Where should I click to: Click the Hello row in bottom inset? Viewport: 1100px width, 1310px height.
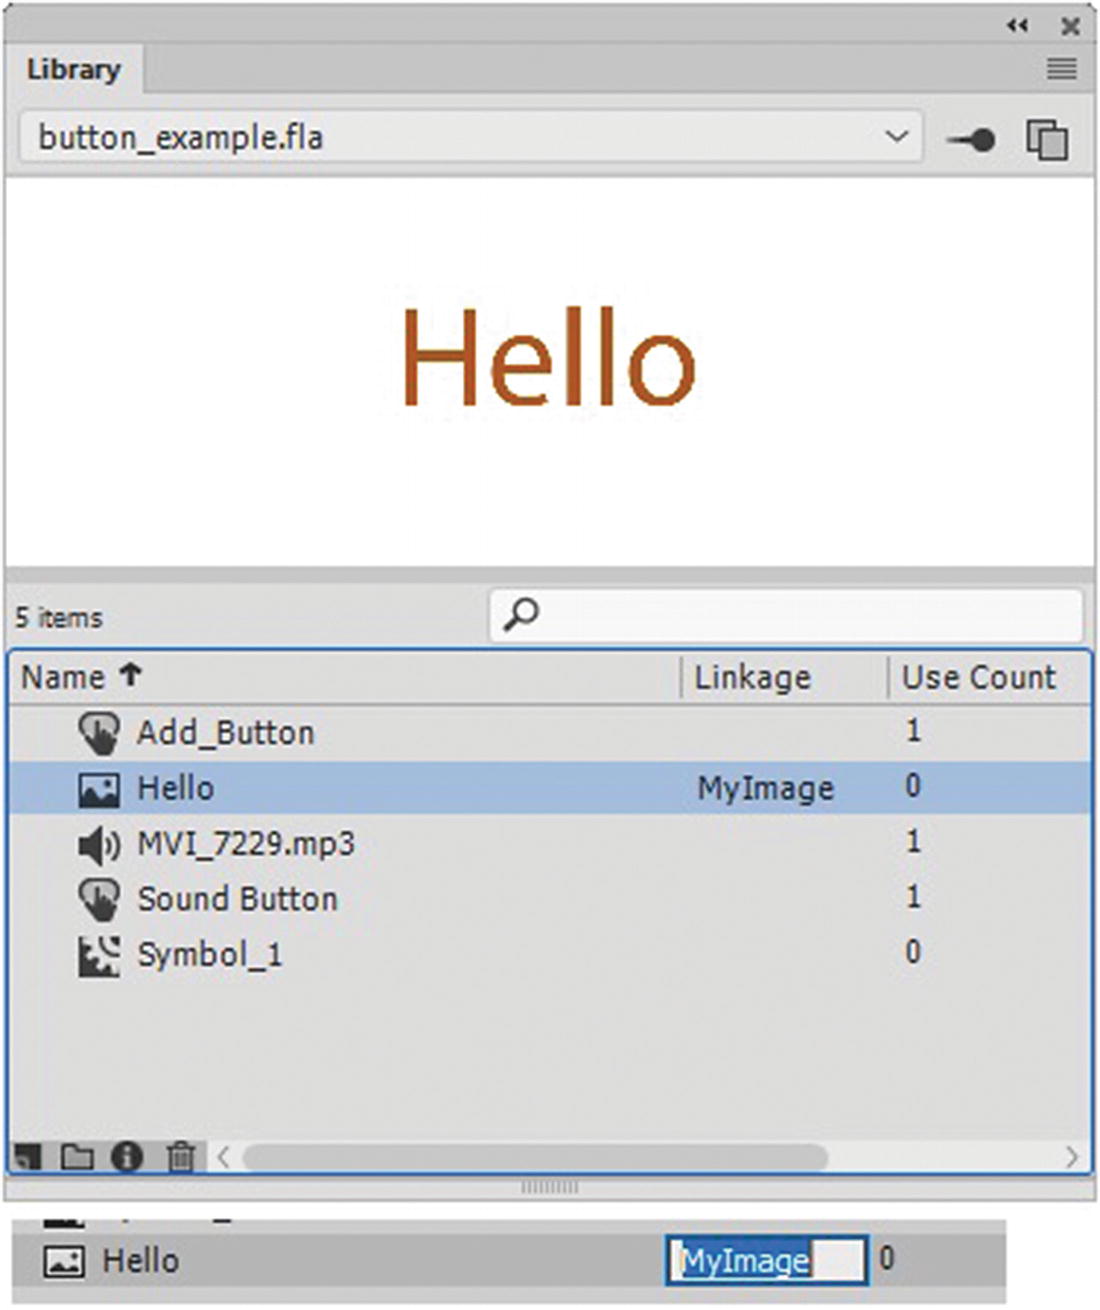click(x=510, y=1260)
